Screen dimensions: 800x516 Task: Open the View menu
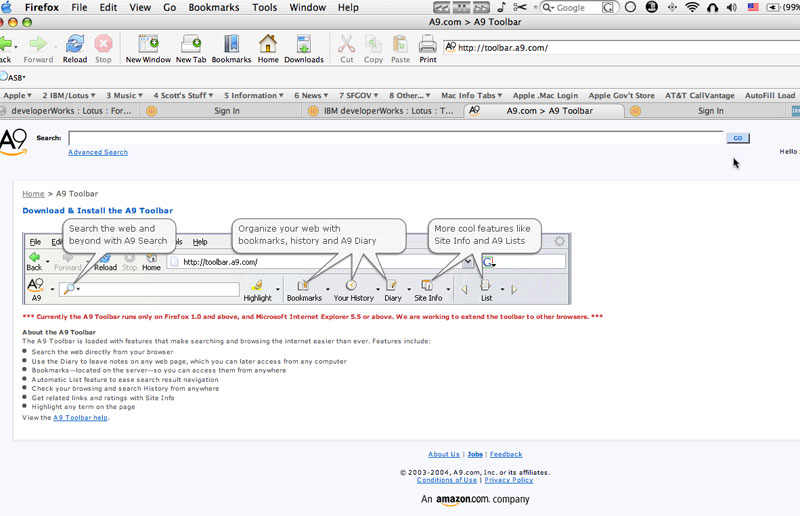point(140,7)
